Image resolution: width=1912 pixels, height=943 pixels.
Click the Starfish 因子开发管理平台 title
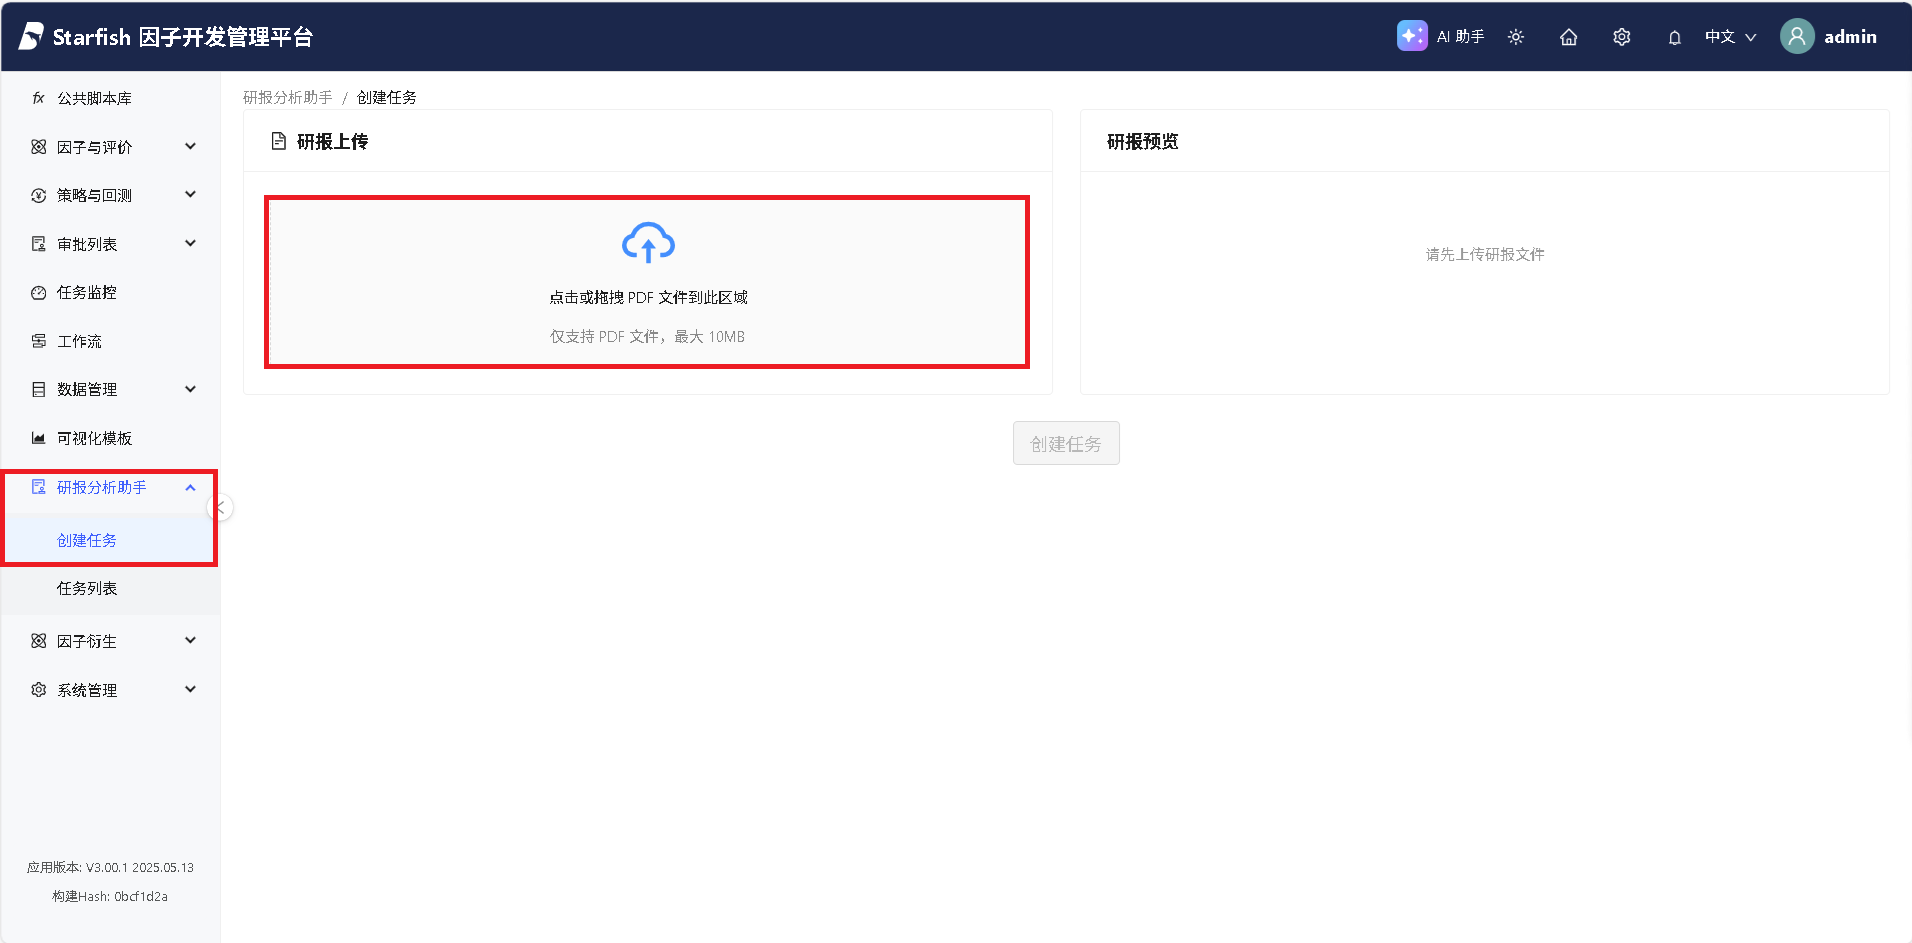tap(183, 37)
